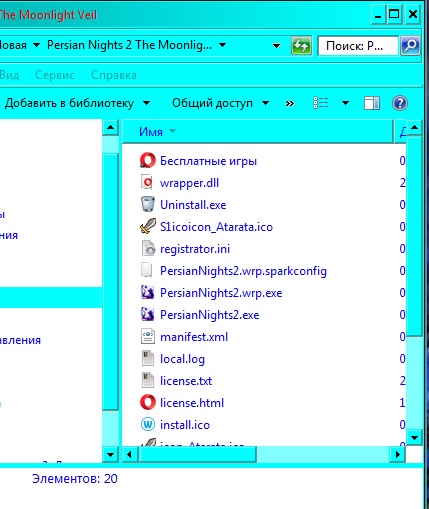Screen dimensions: 429x509
Task: Select the file name license.txt
Action: (x=186, y=381)
